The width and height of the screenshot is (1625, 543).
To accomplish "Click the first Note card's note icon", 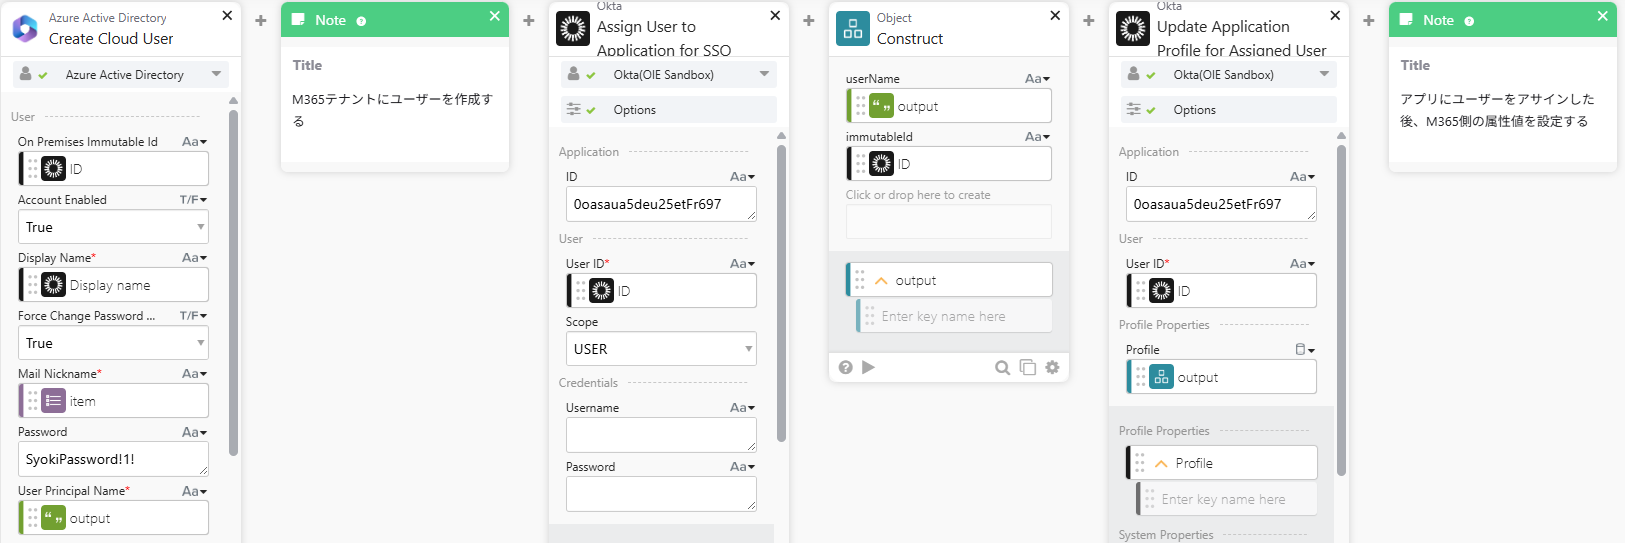I will click(x=298, y=20).
